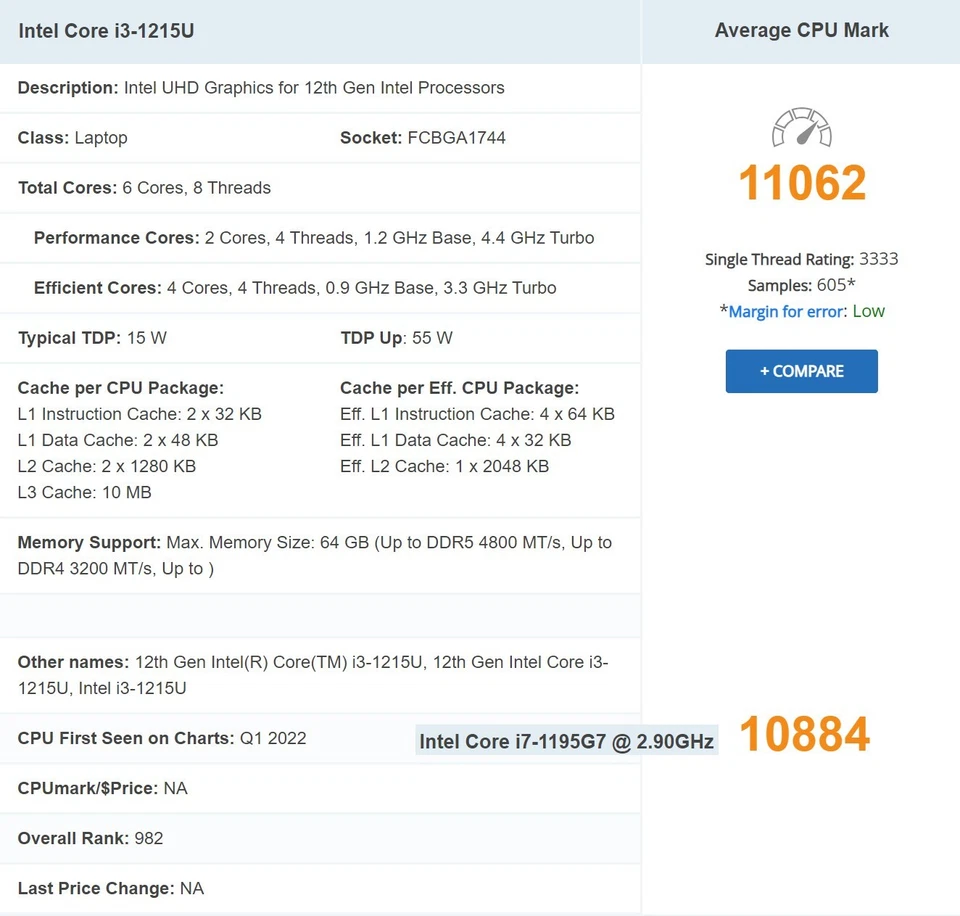Select the Average CPU Mark header
The width and height of the screenshot is (960, 916).
click(801, 30)
